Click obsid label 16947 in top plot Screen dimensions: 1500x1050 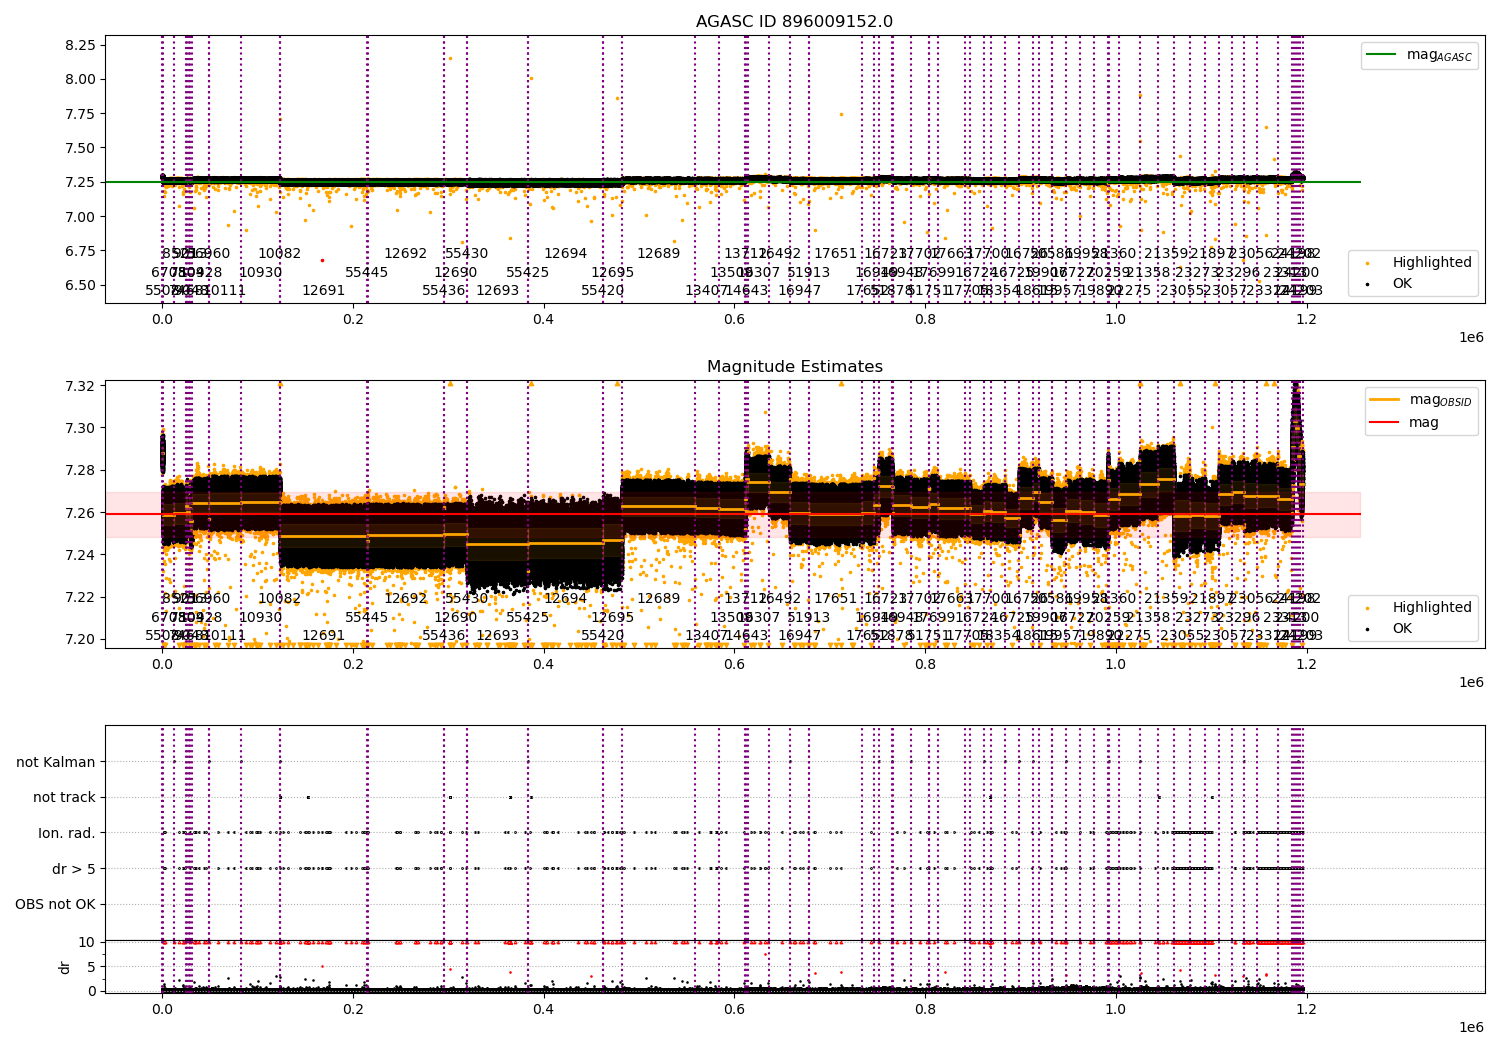pyautogui.click(x=799, y=291)
